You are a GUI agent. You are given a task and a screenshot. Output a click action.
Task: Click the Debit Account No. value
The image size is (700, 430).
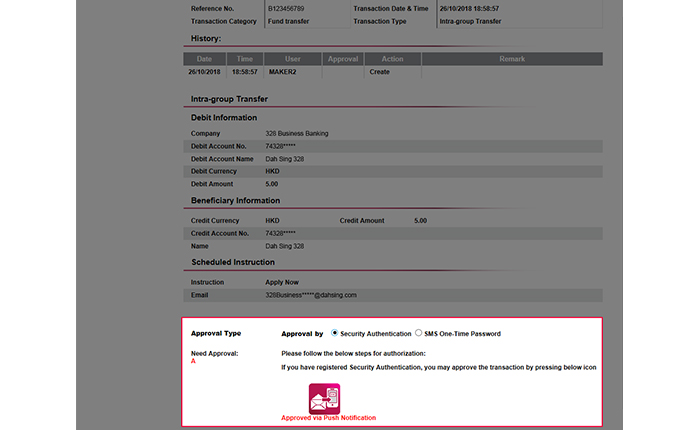pyautogui.click(x=280, y=146)
